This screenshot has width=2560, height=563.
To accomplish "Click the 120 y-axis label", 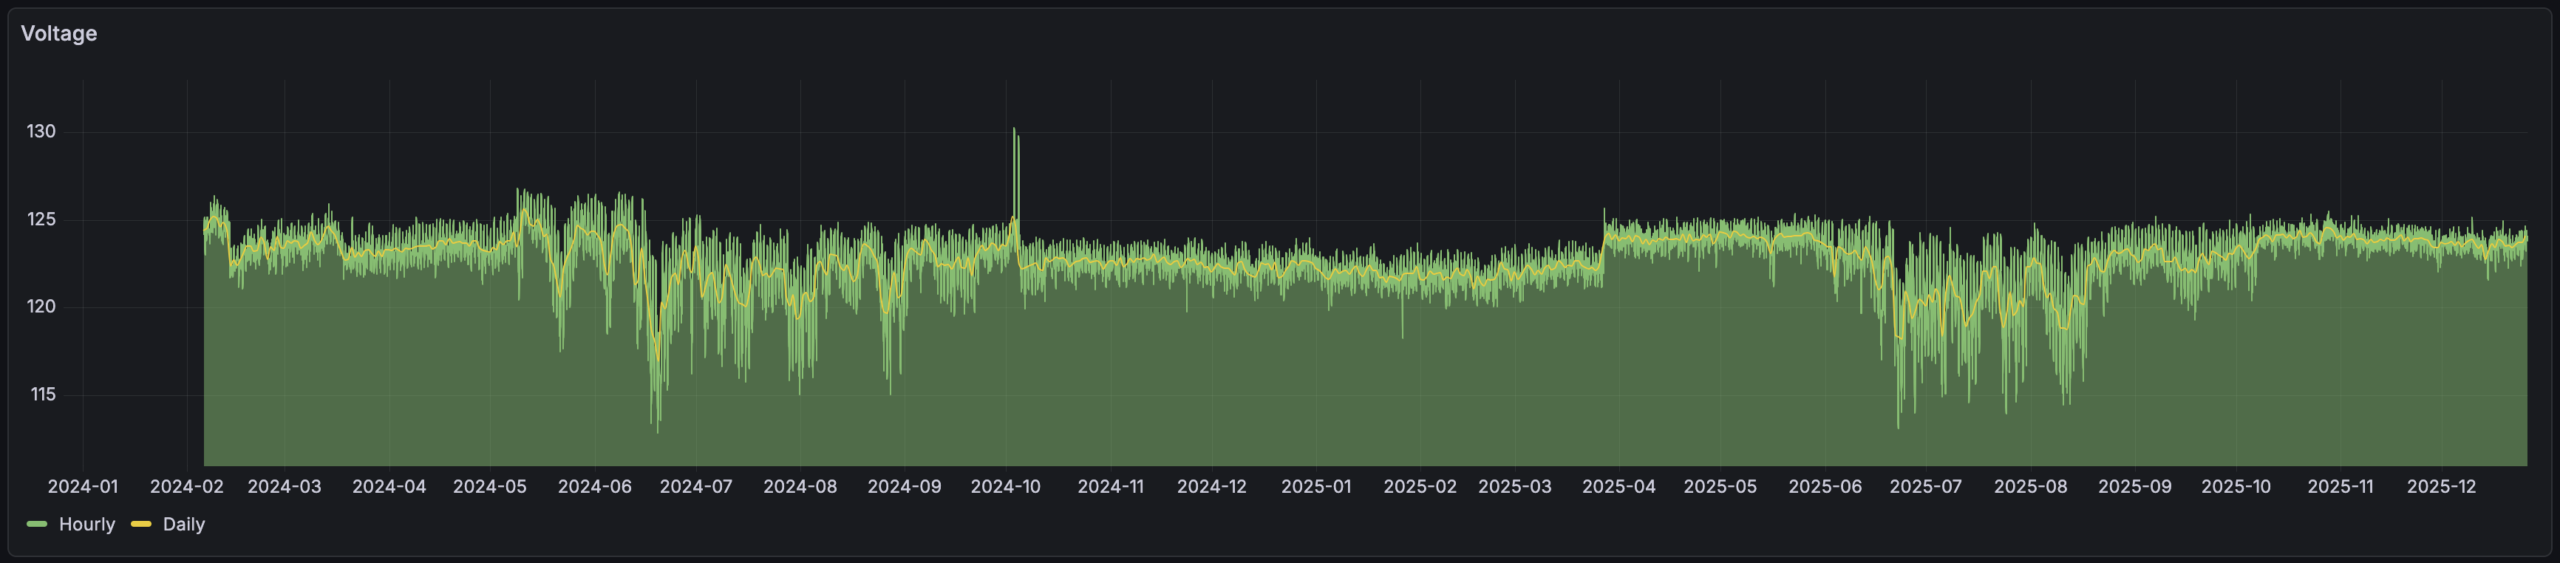I will click(41, 307).
